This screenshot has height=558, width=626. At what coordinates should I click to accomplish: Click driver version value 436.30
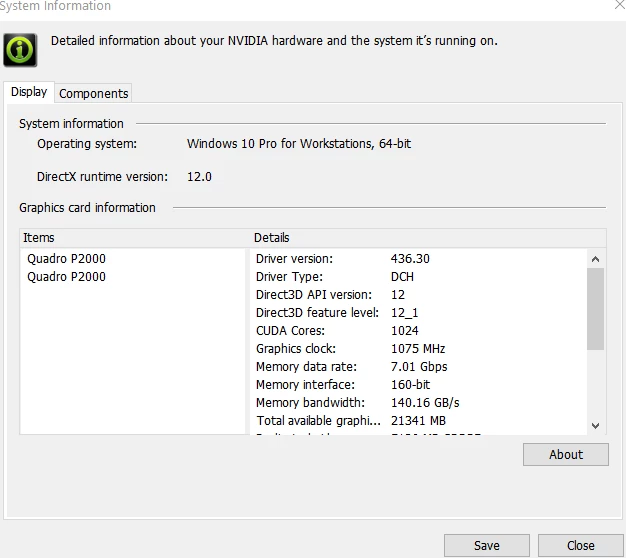(410, 259)
